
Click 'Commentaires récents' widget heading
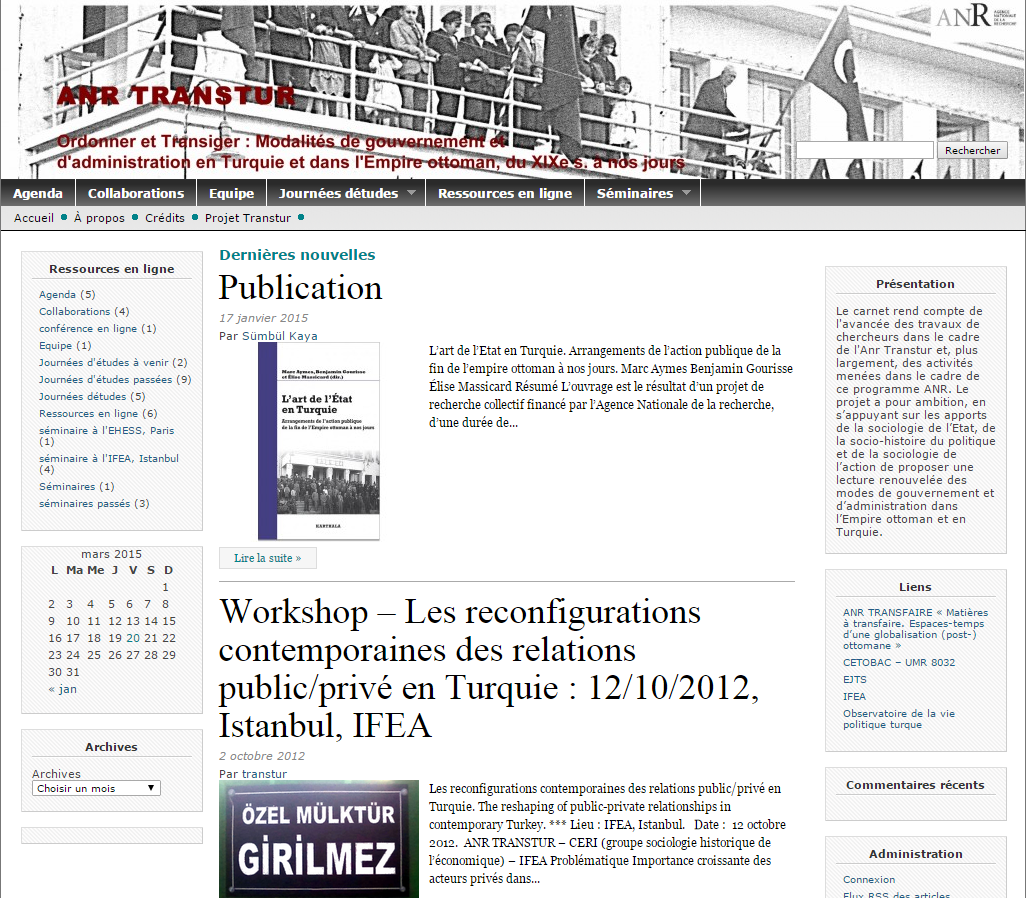click(x=915, y=785)
